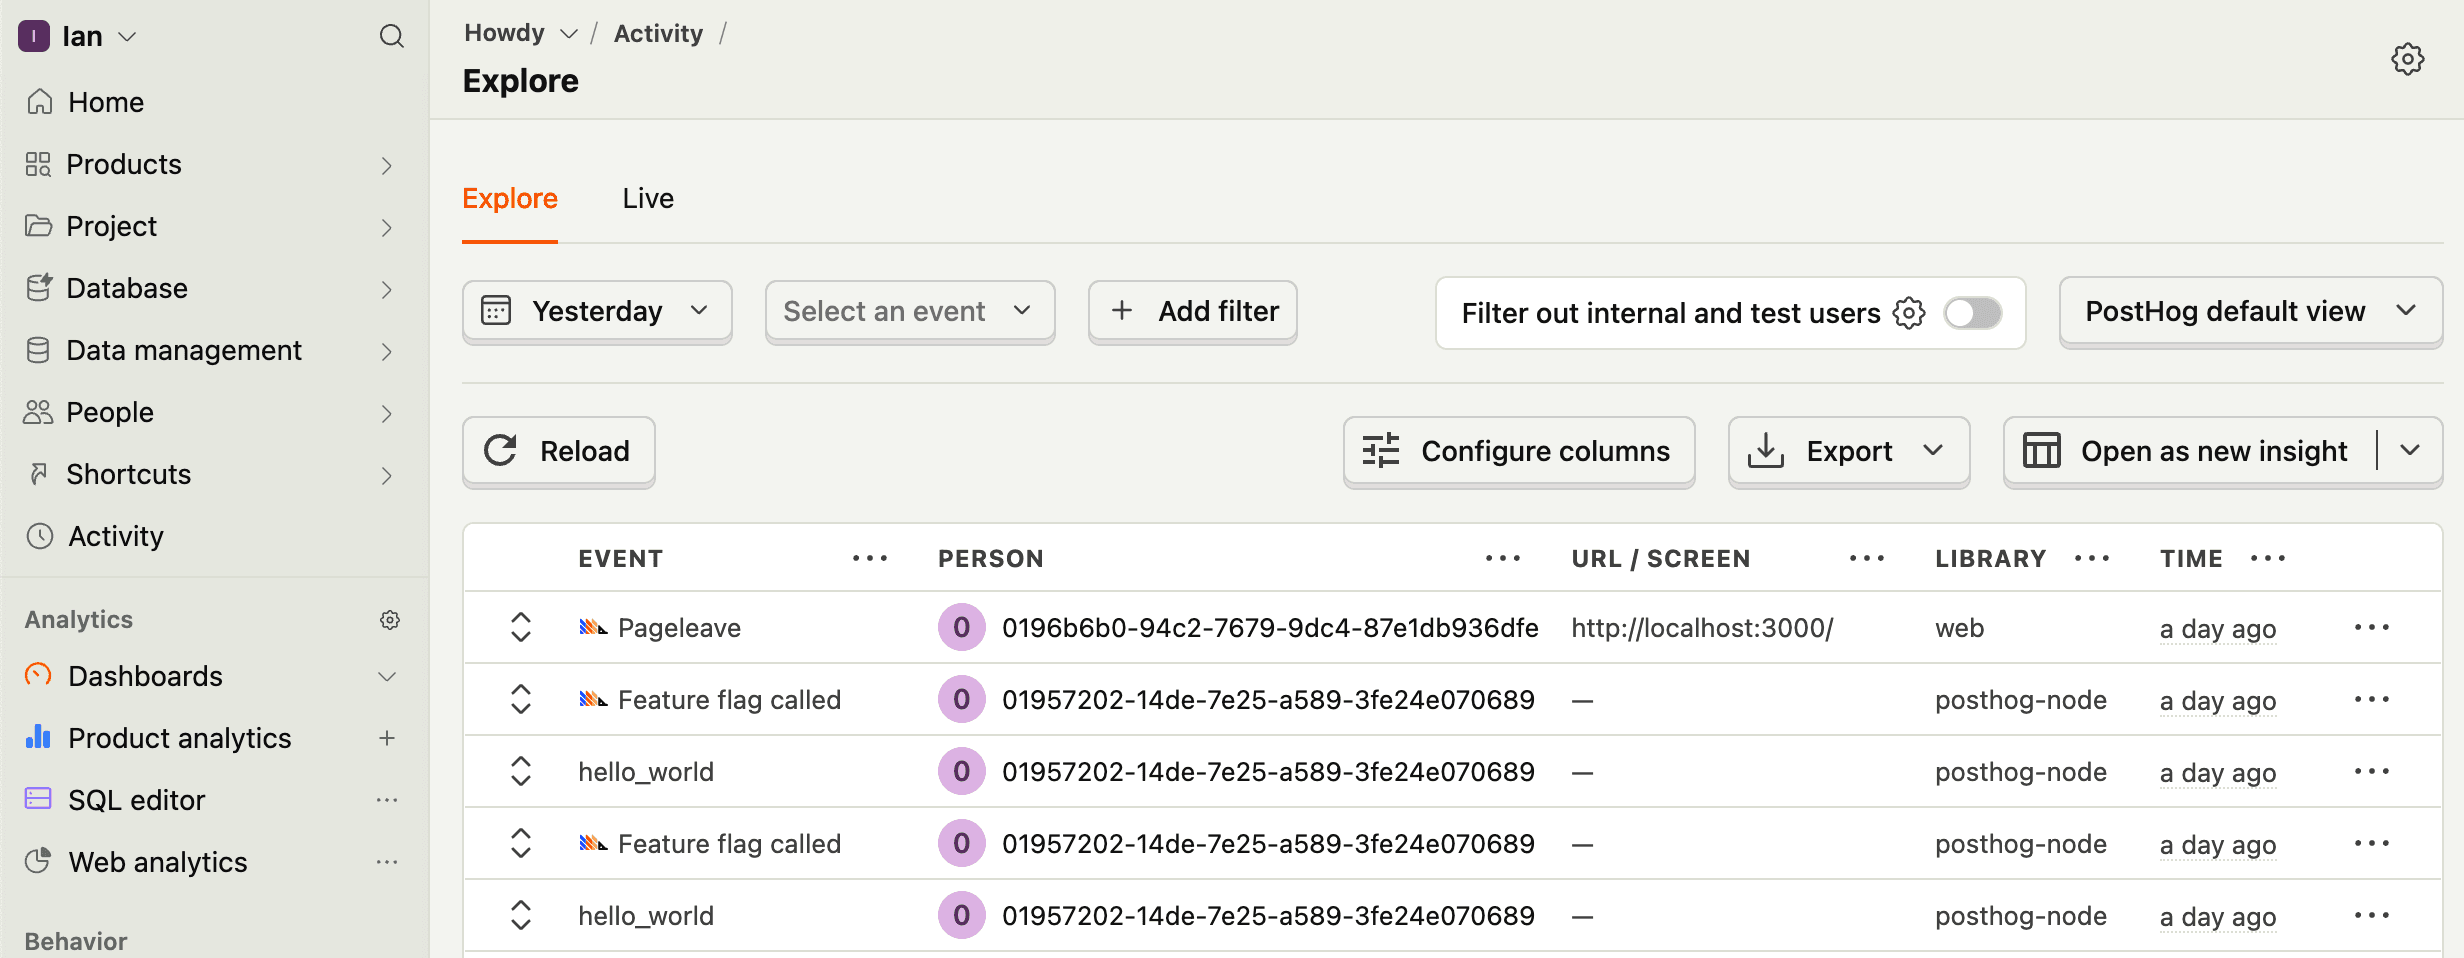Image resolution: width=2464 pixels, height=958 pixels.
Task: Click the Reload button
Action: click(x=558, y=451)
